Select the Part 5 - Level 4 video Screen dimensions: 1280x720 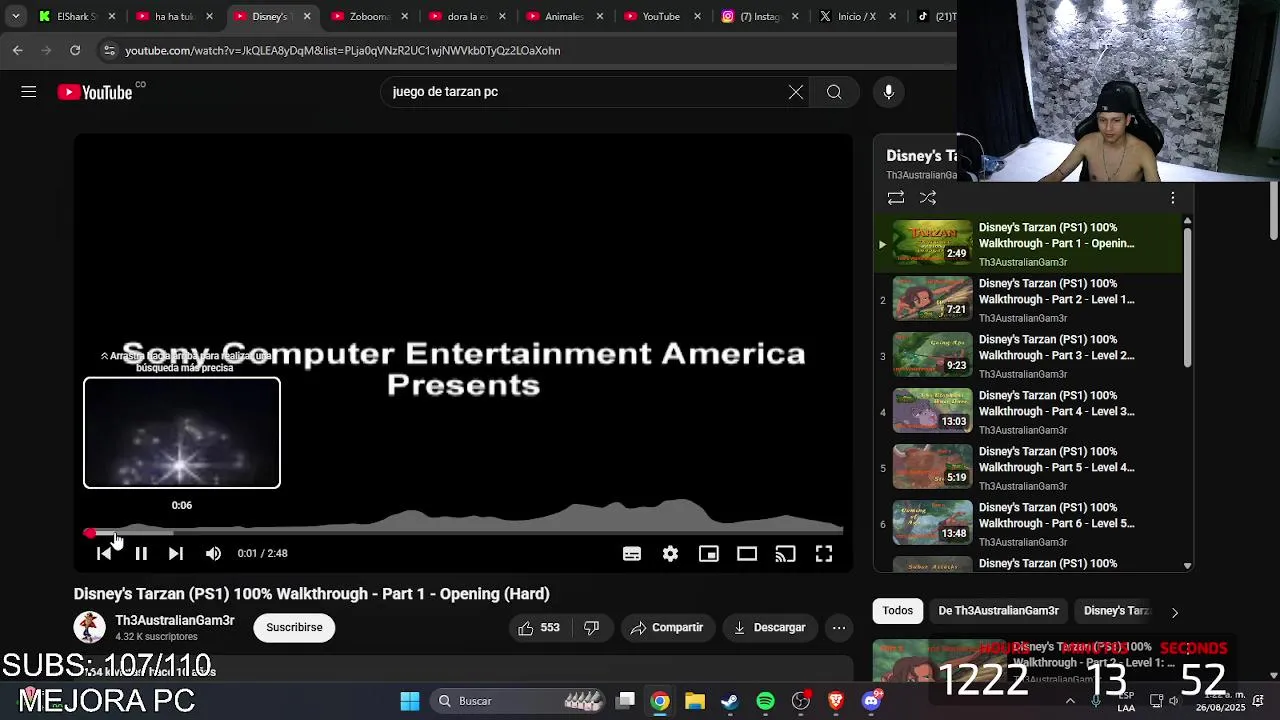click(1029, 468)
